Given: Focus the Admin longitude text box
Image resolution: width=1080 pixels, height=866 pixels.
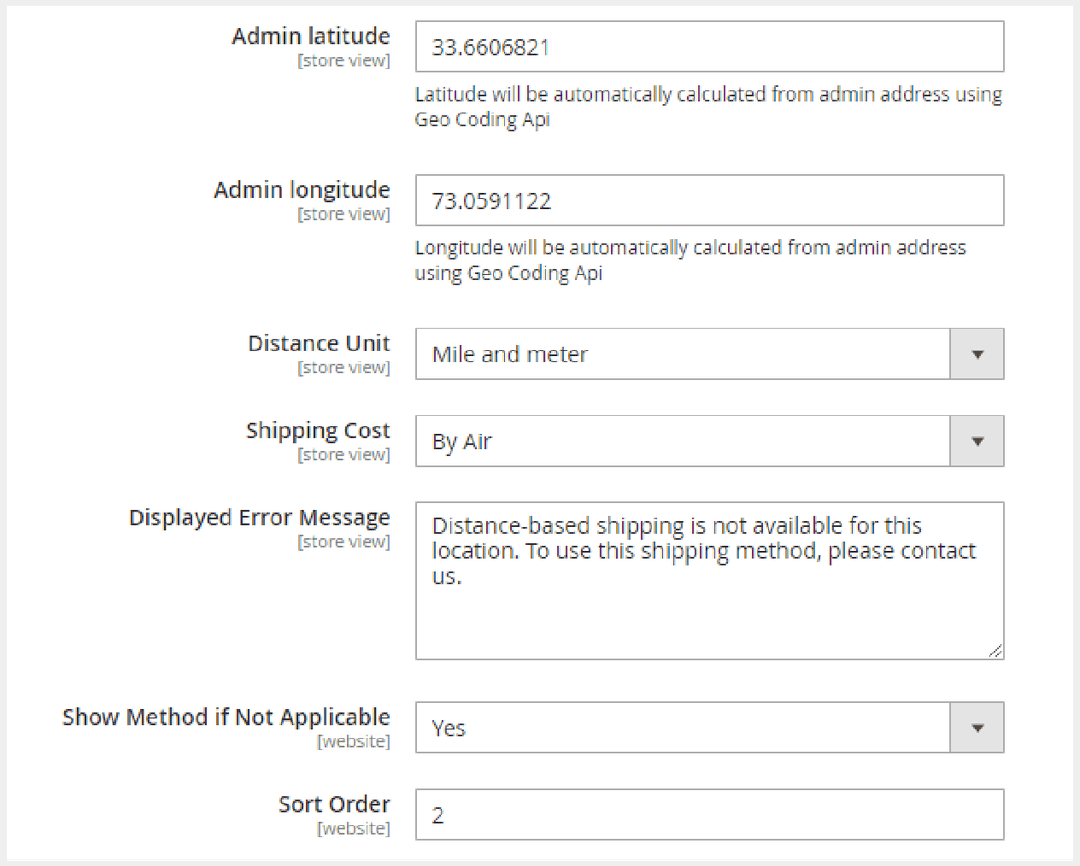Looking at the screenshot, I should pos(709,201).
